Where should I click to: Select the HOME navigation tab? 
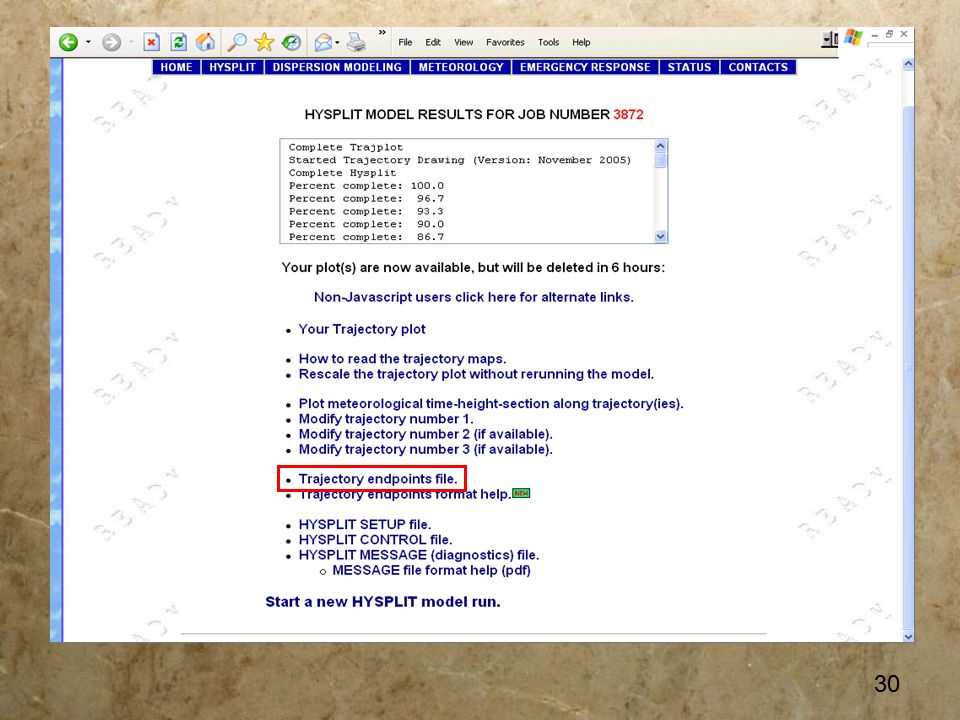coord(176,67)
